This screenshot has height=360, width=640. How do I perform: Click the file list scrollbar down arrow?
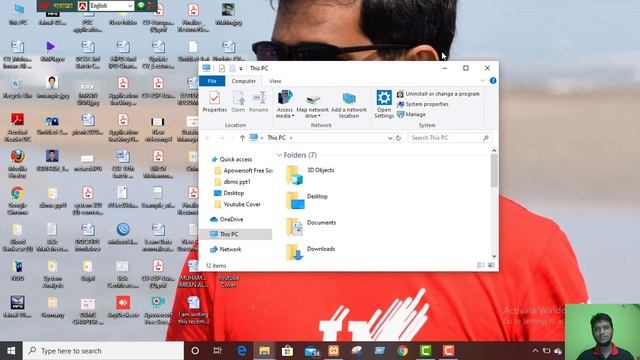pyautogui.click(x=494, y=256)
